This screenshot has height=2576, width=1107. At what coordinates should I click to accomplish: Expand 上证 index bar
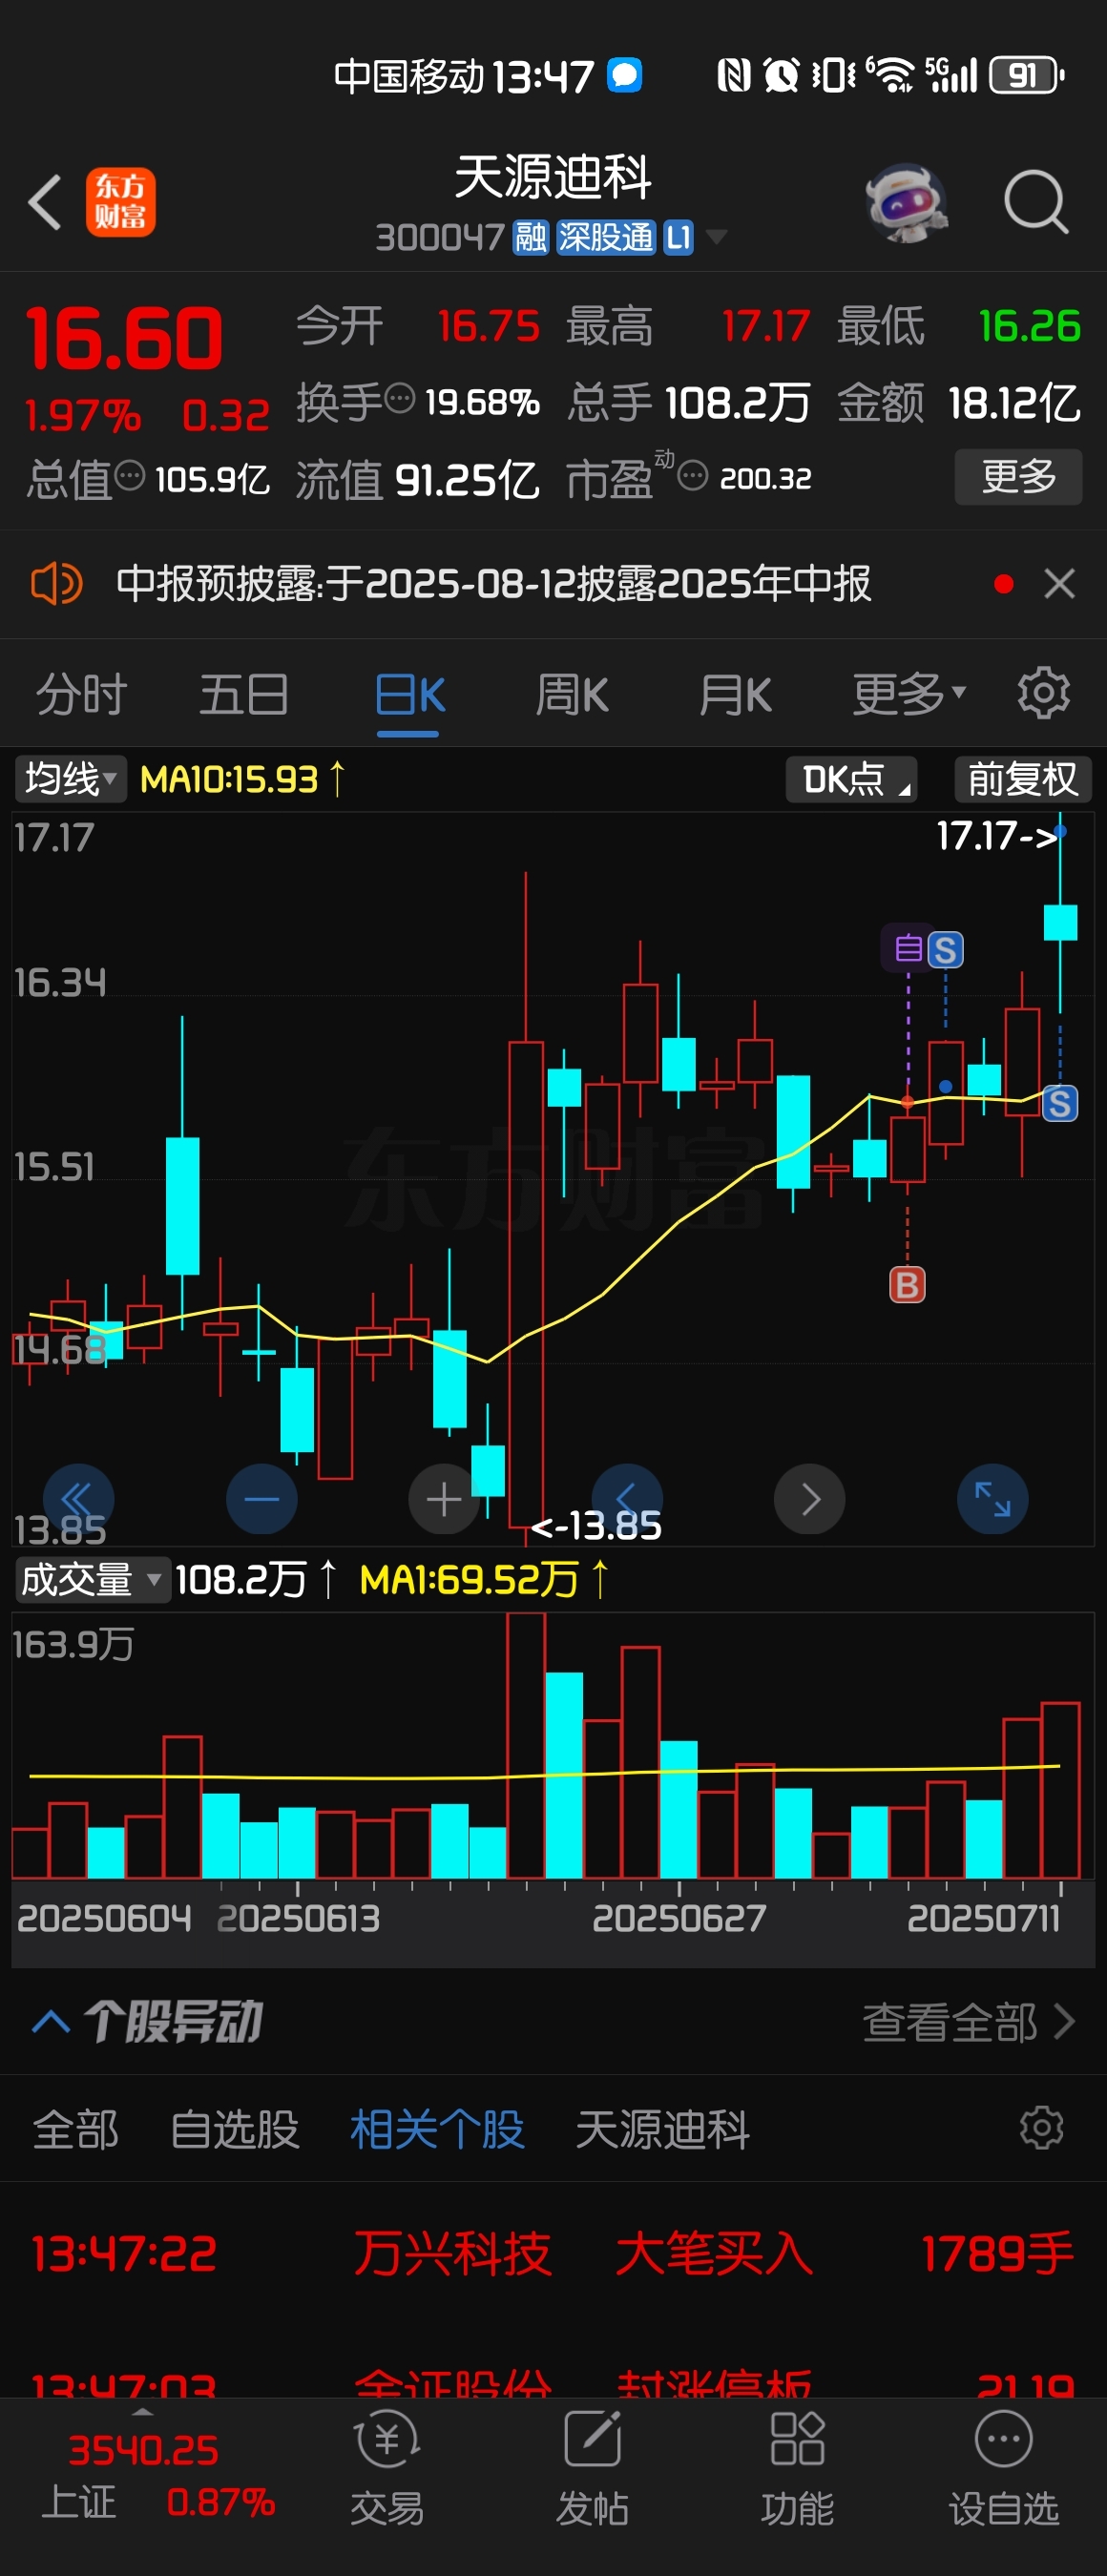pyautogui.click(x=143, y=2476)
